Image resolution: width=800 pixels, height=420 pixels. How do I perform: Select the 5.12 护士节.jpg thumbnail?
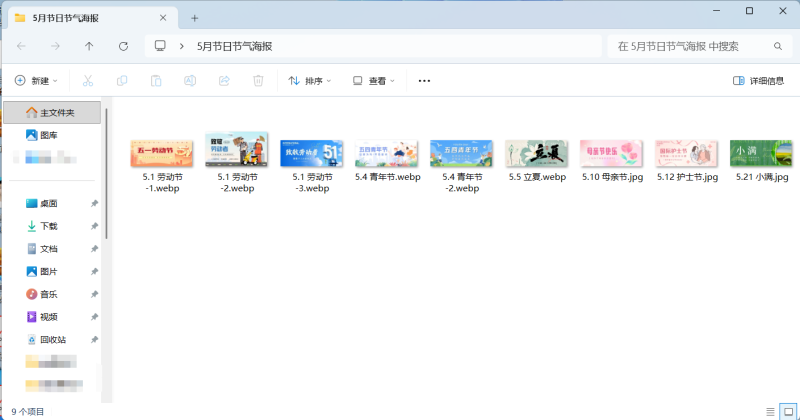pos(686,153)
